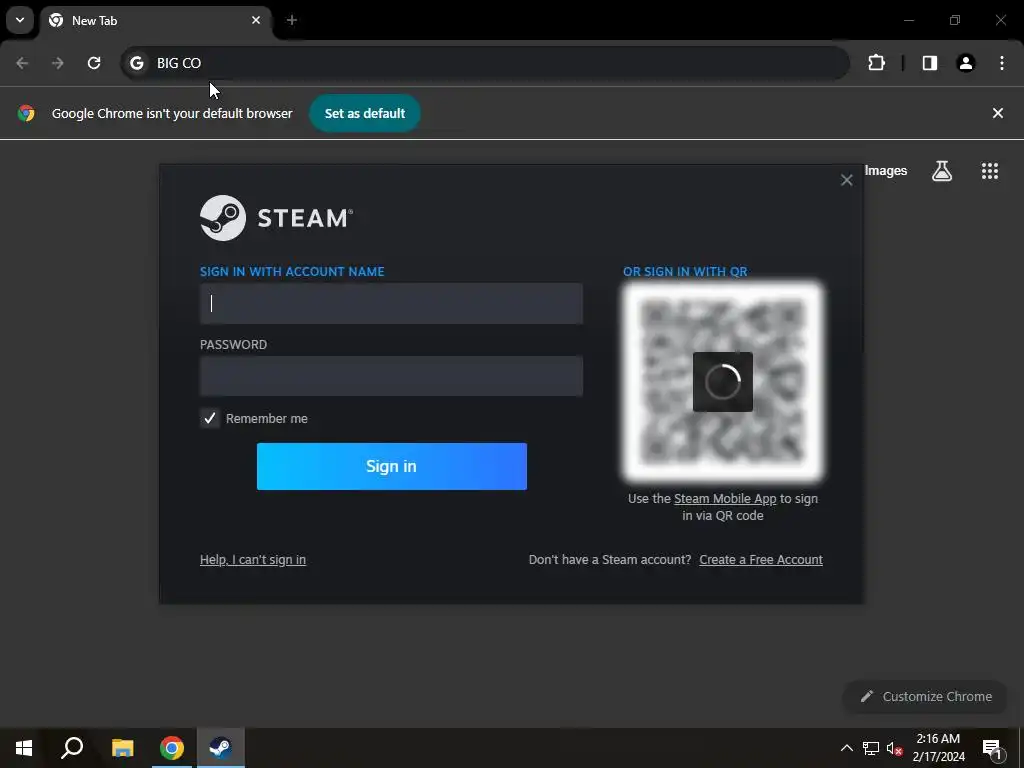This screenshot has width=1024, height=768.
Task: Click the network status tray icon
Action: coord(871,748)
